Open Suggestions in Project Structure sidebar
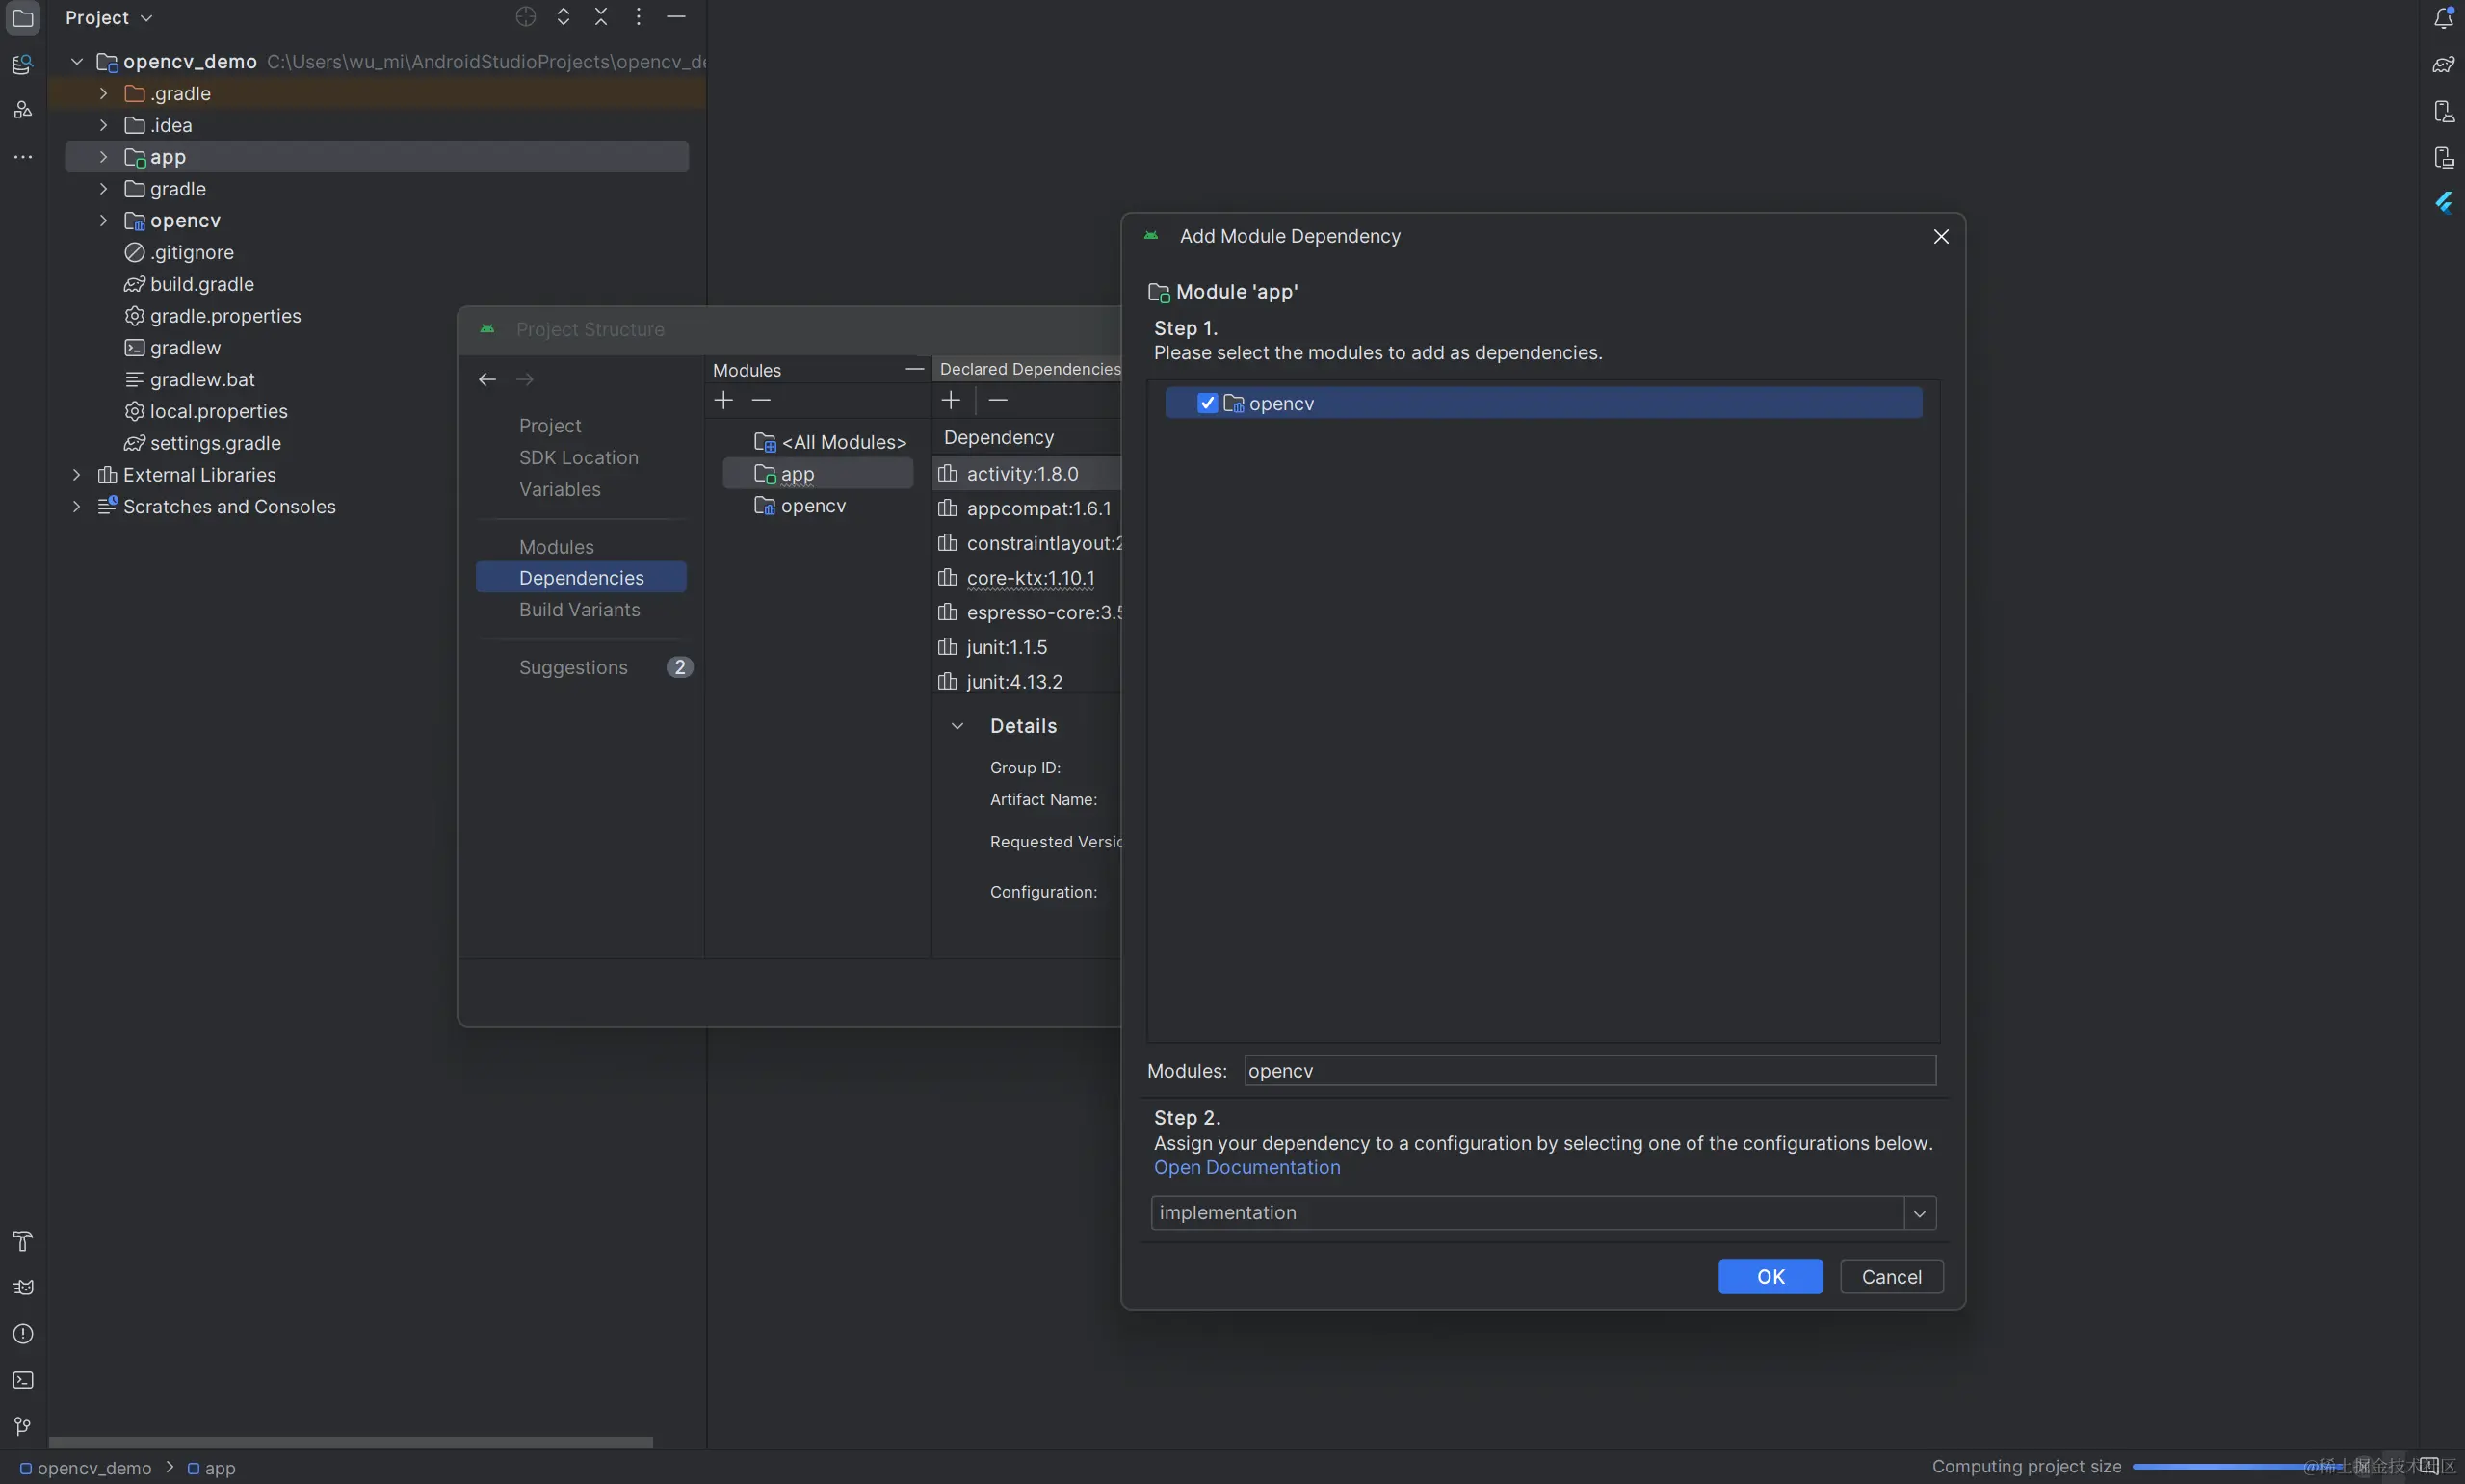Screen dimensions: 2465x1484 click(x=573, y=668)
